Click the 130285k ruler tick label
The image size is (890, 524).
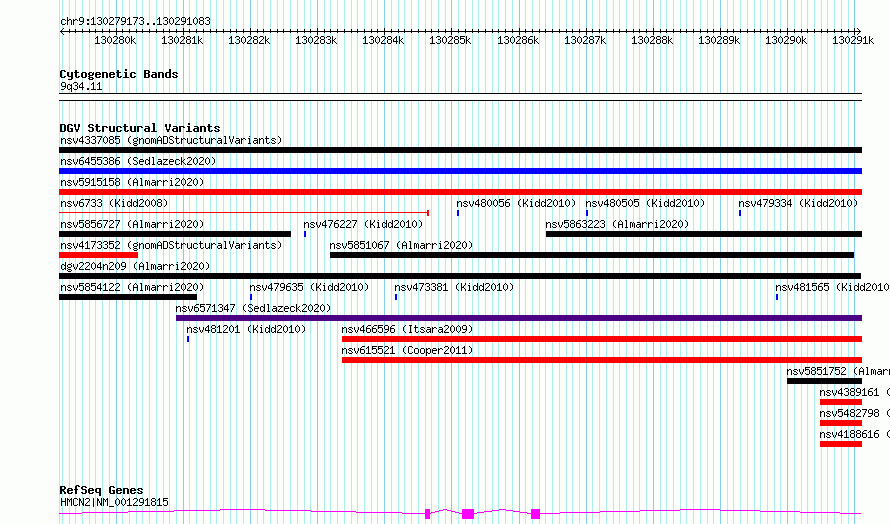[450, 40]
